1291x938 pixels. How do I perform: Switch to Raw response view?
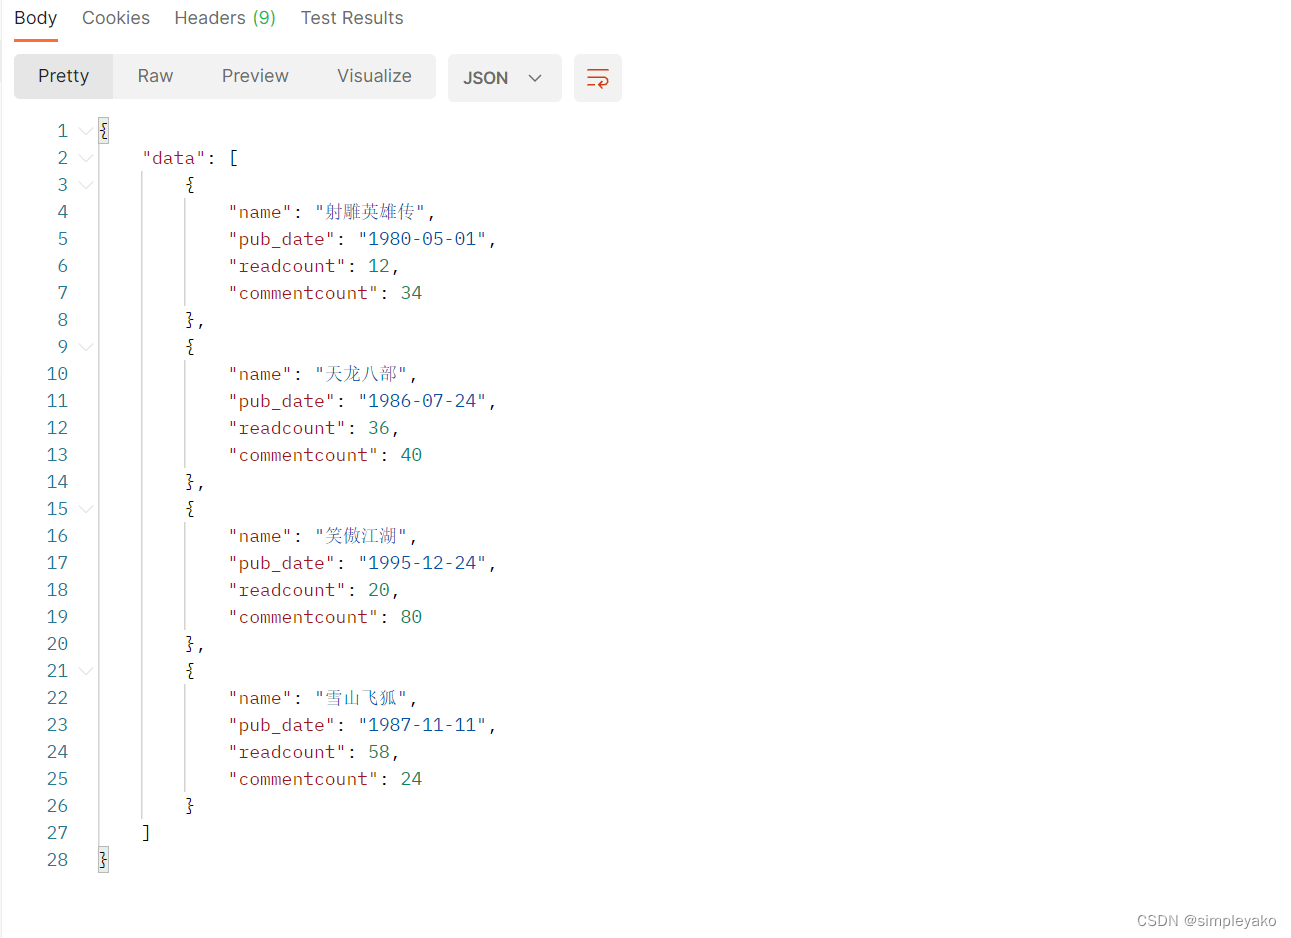pos(154,76)
